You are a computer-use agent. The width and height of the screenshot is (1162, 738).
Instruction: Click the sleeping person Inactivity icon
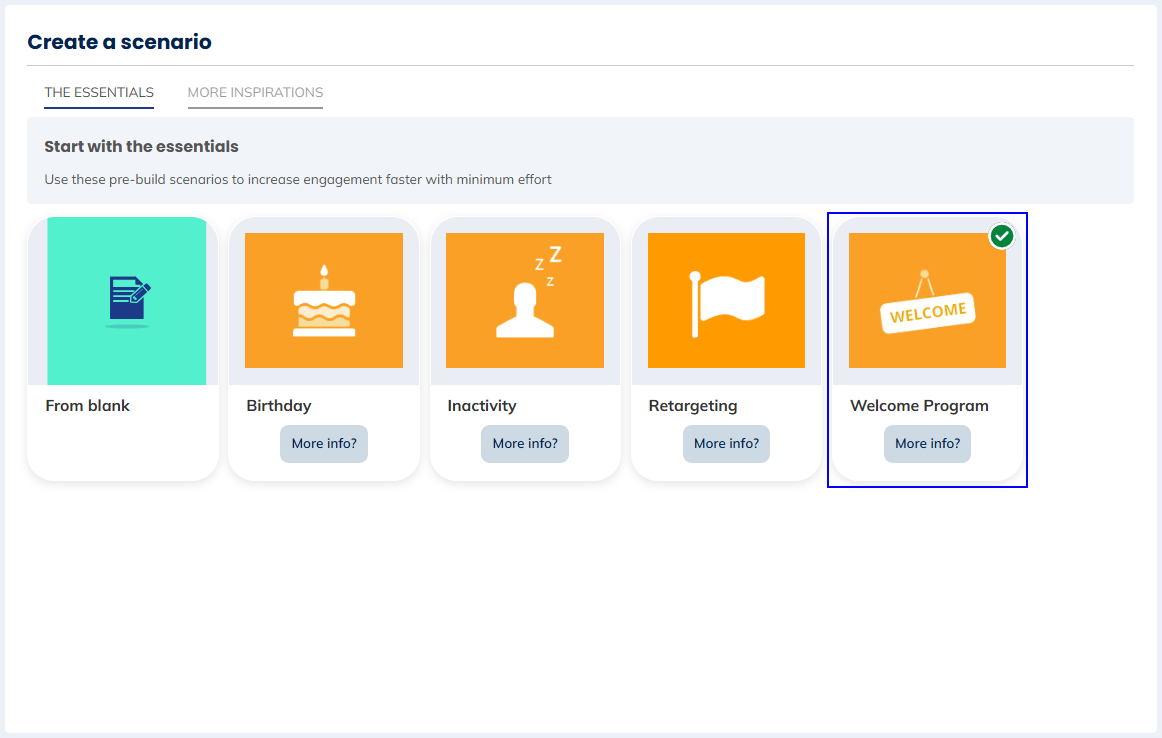[x=525, y=300]
